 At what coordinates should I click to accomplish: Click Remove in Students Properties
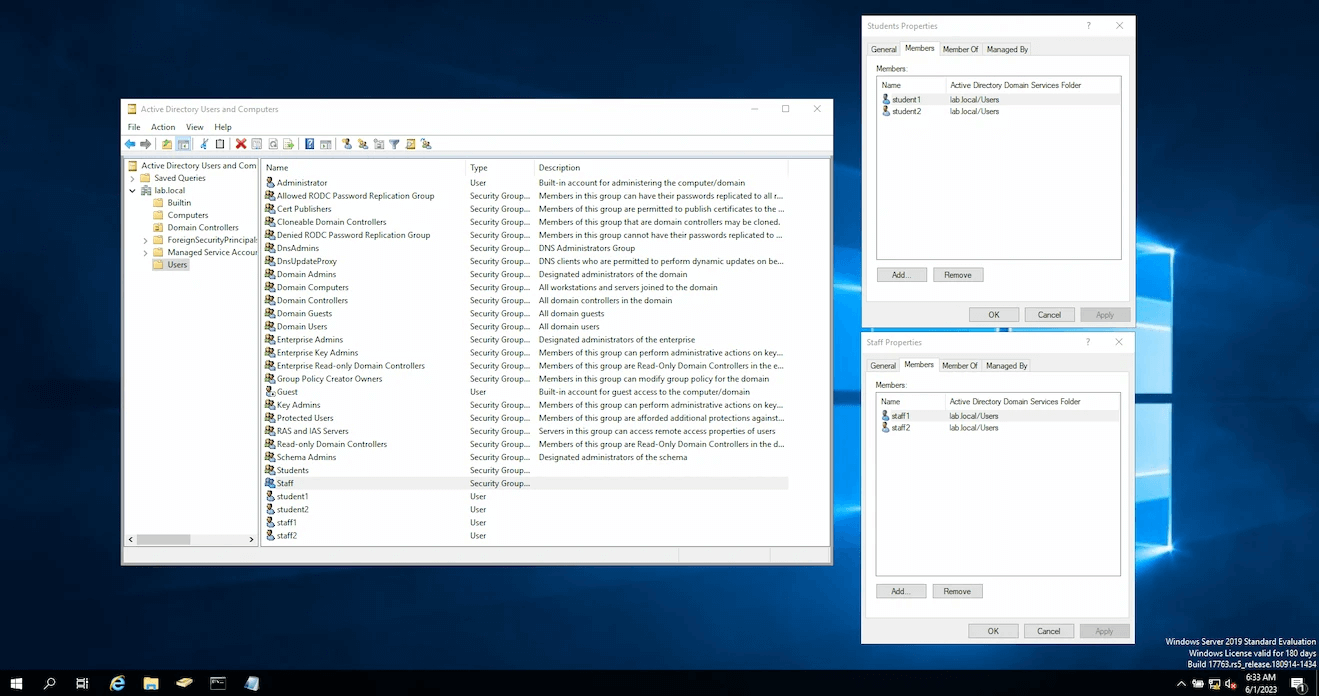pyautogui.click(x=958, y=274)
